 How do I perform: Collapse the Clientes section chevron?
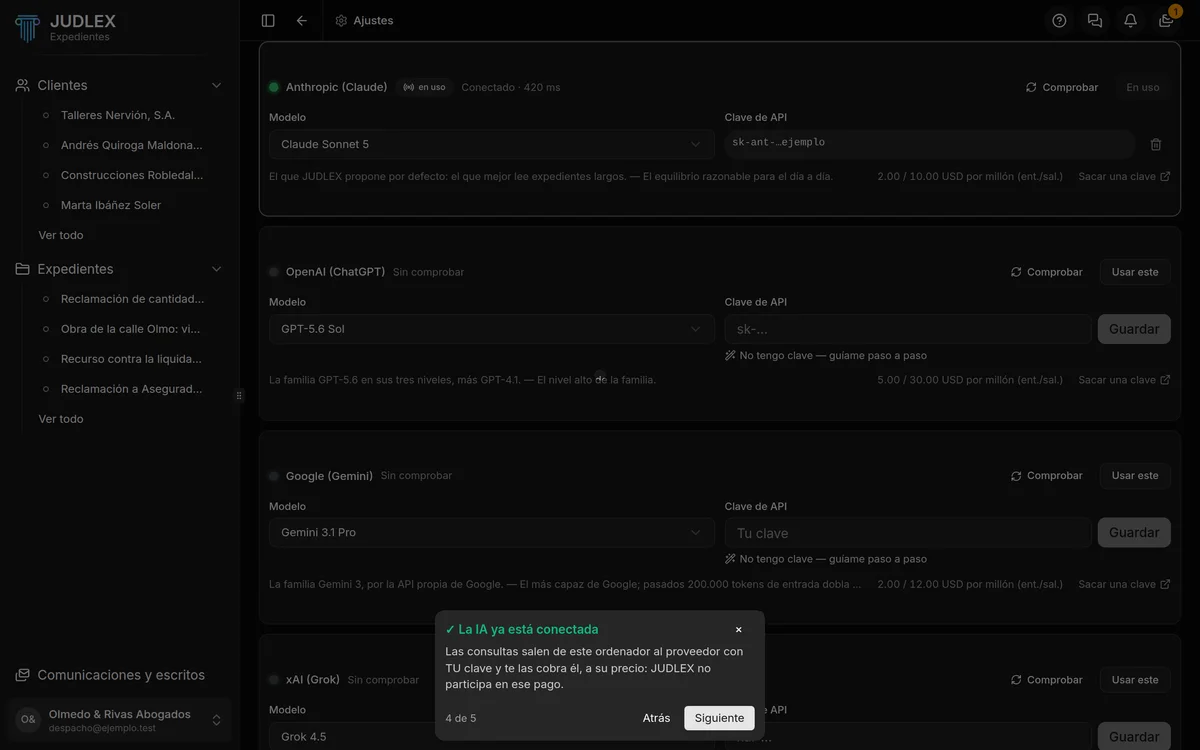pos(216,85)
